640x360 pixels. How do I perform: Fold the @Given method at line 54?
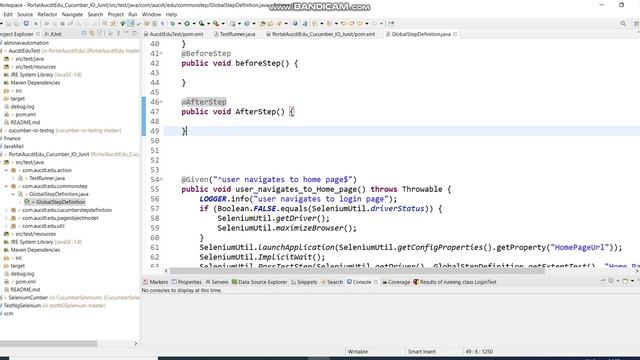point(161,180)
